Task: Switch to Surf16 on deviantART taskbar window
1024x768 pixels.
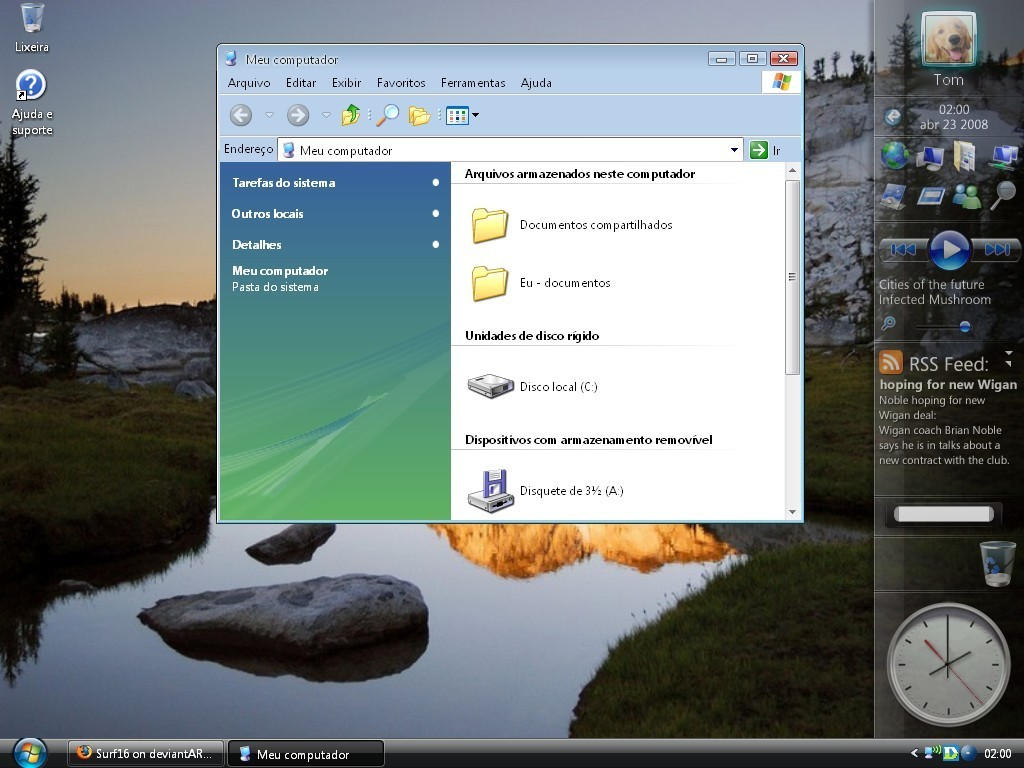Action: (146, 754)
